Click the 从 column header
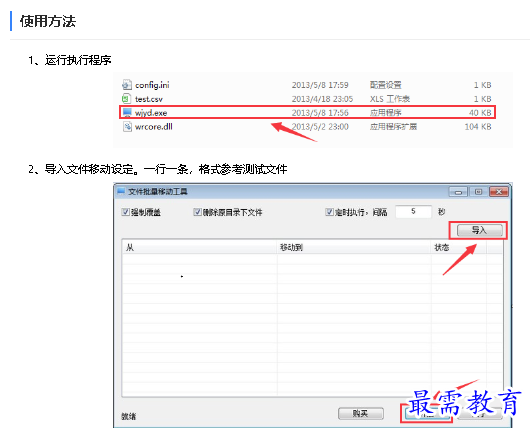 (x=199, y=247)
